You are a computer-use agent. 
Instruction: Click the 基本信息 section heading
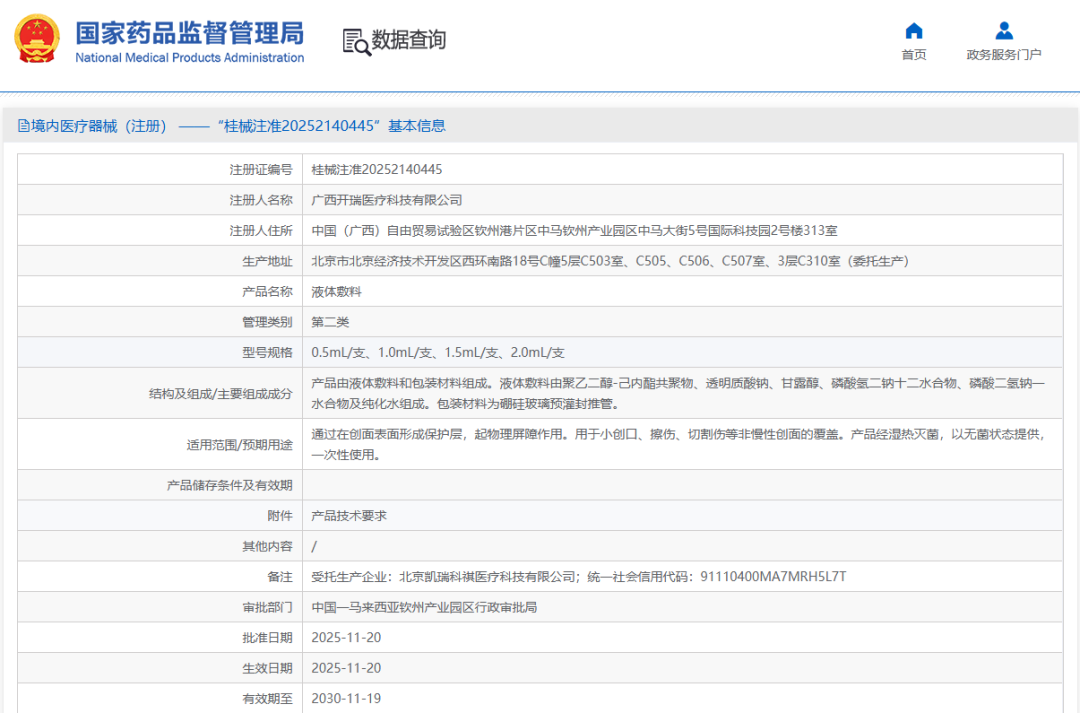(x=417, y=125)
